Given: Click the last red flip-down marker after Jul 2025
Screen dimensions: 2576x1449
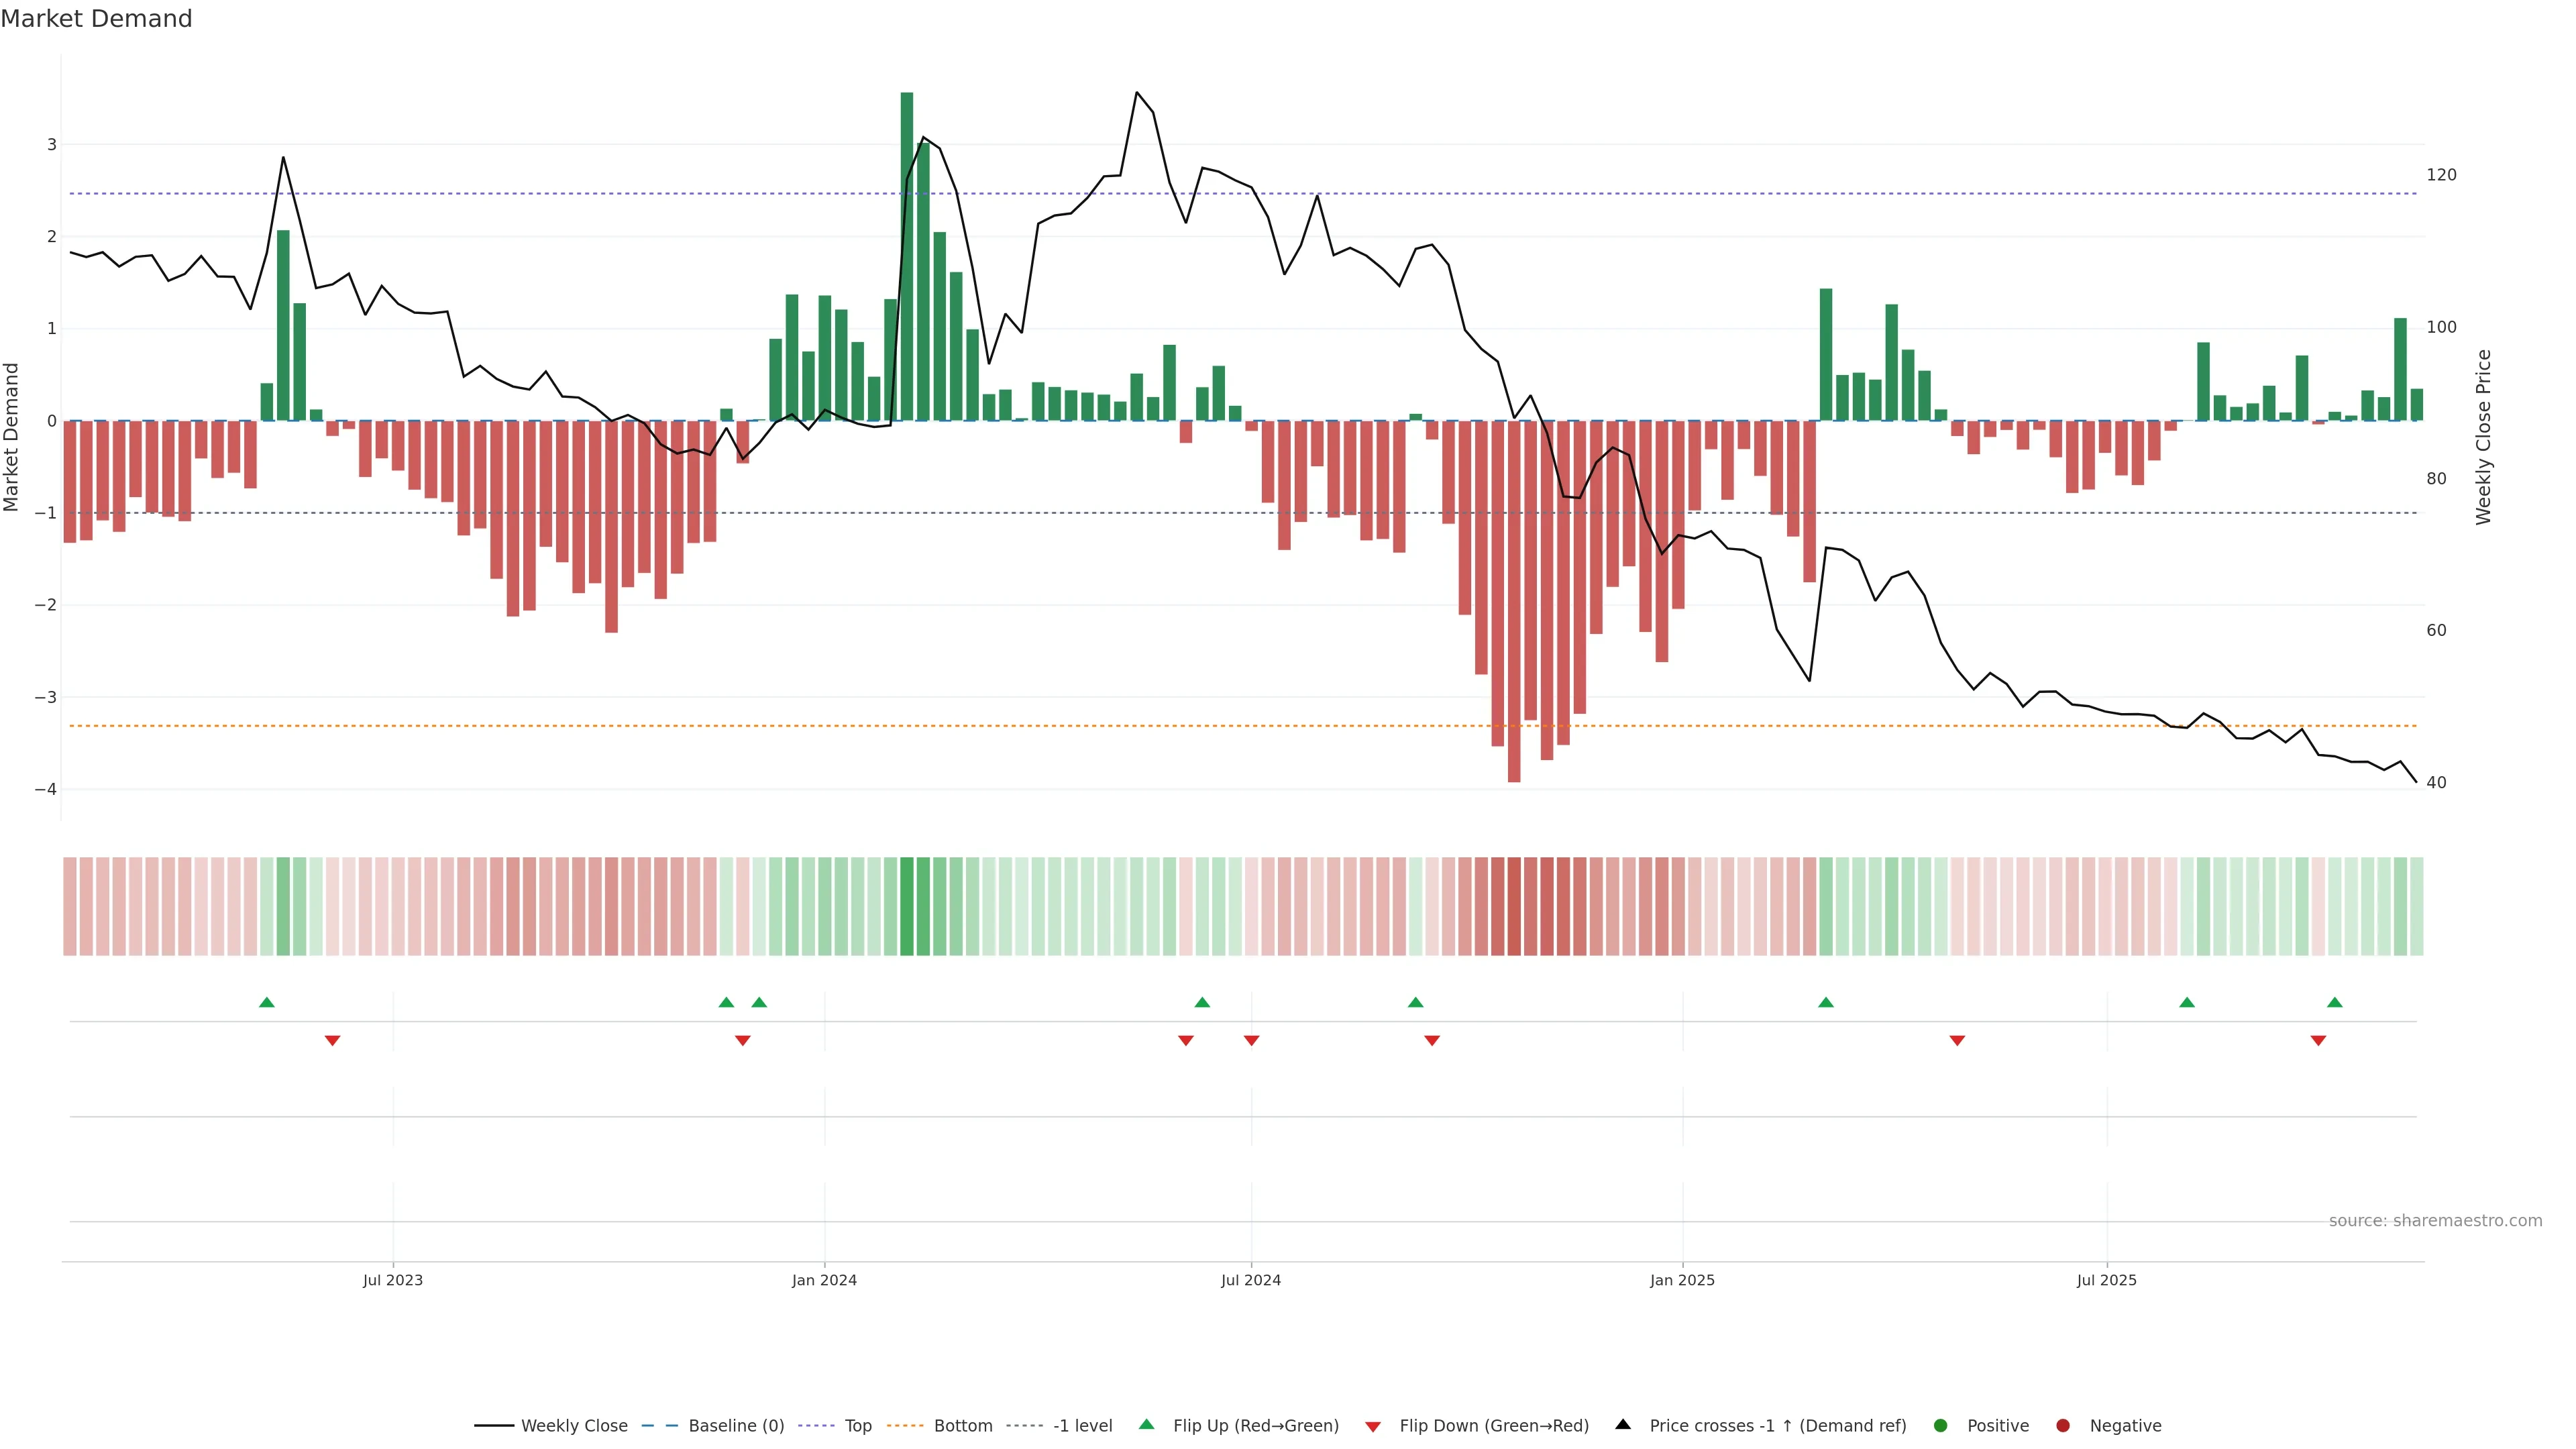Looking at the screenshot, I should coord(2318,1041).
